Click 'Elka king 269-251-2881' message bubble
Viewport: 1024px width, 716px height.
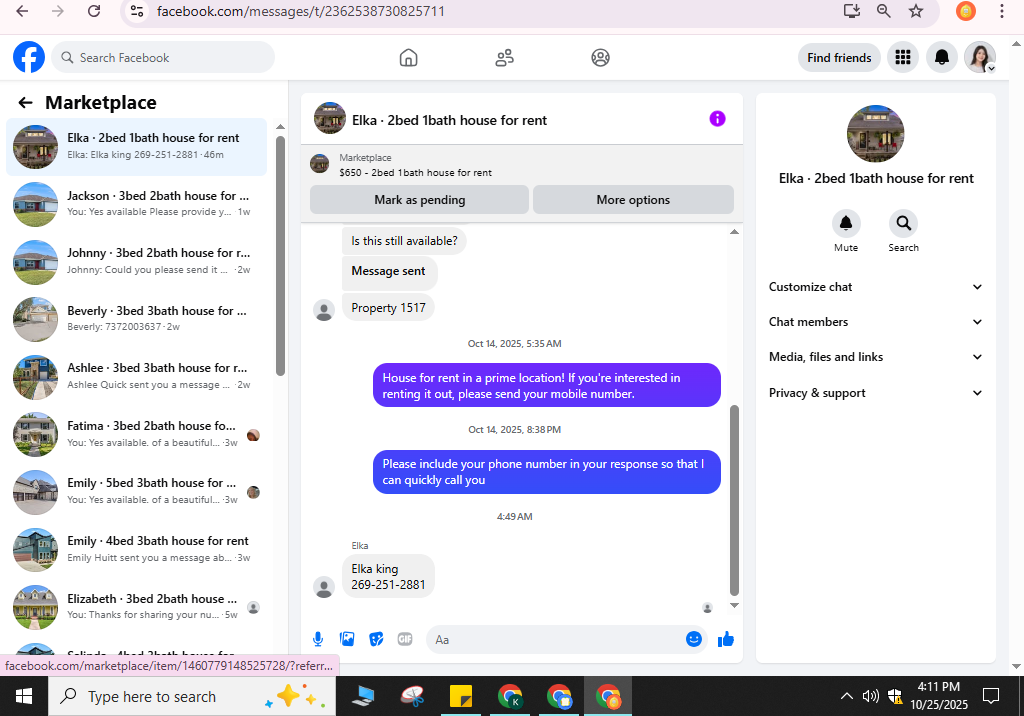tap(388, 576)
